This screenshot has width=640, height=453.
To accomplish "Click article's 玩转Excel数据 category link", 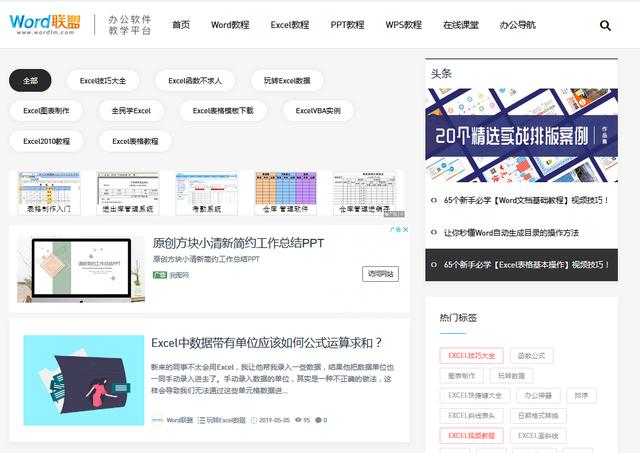I will (226, 420).
